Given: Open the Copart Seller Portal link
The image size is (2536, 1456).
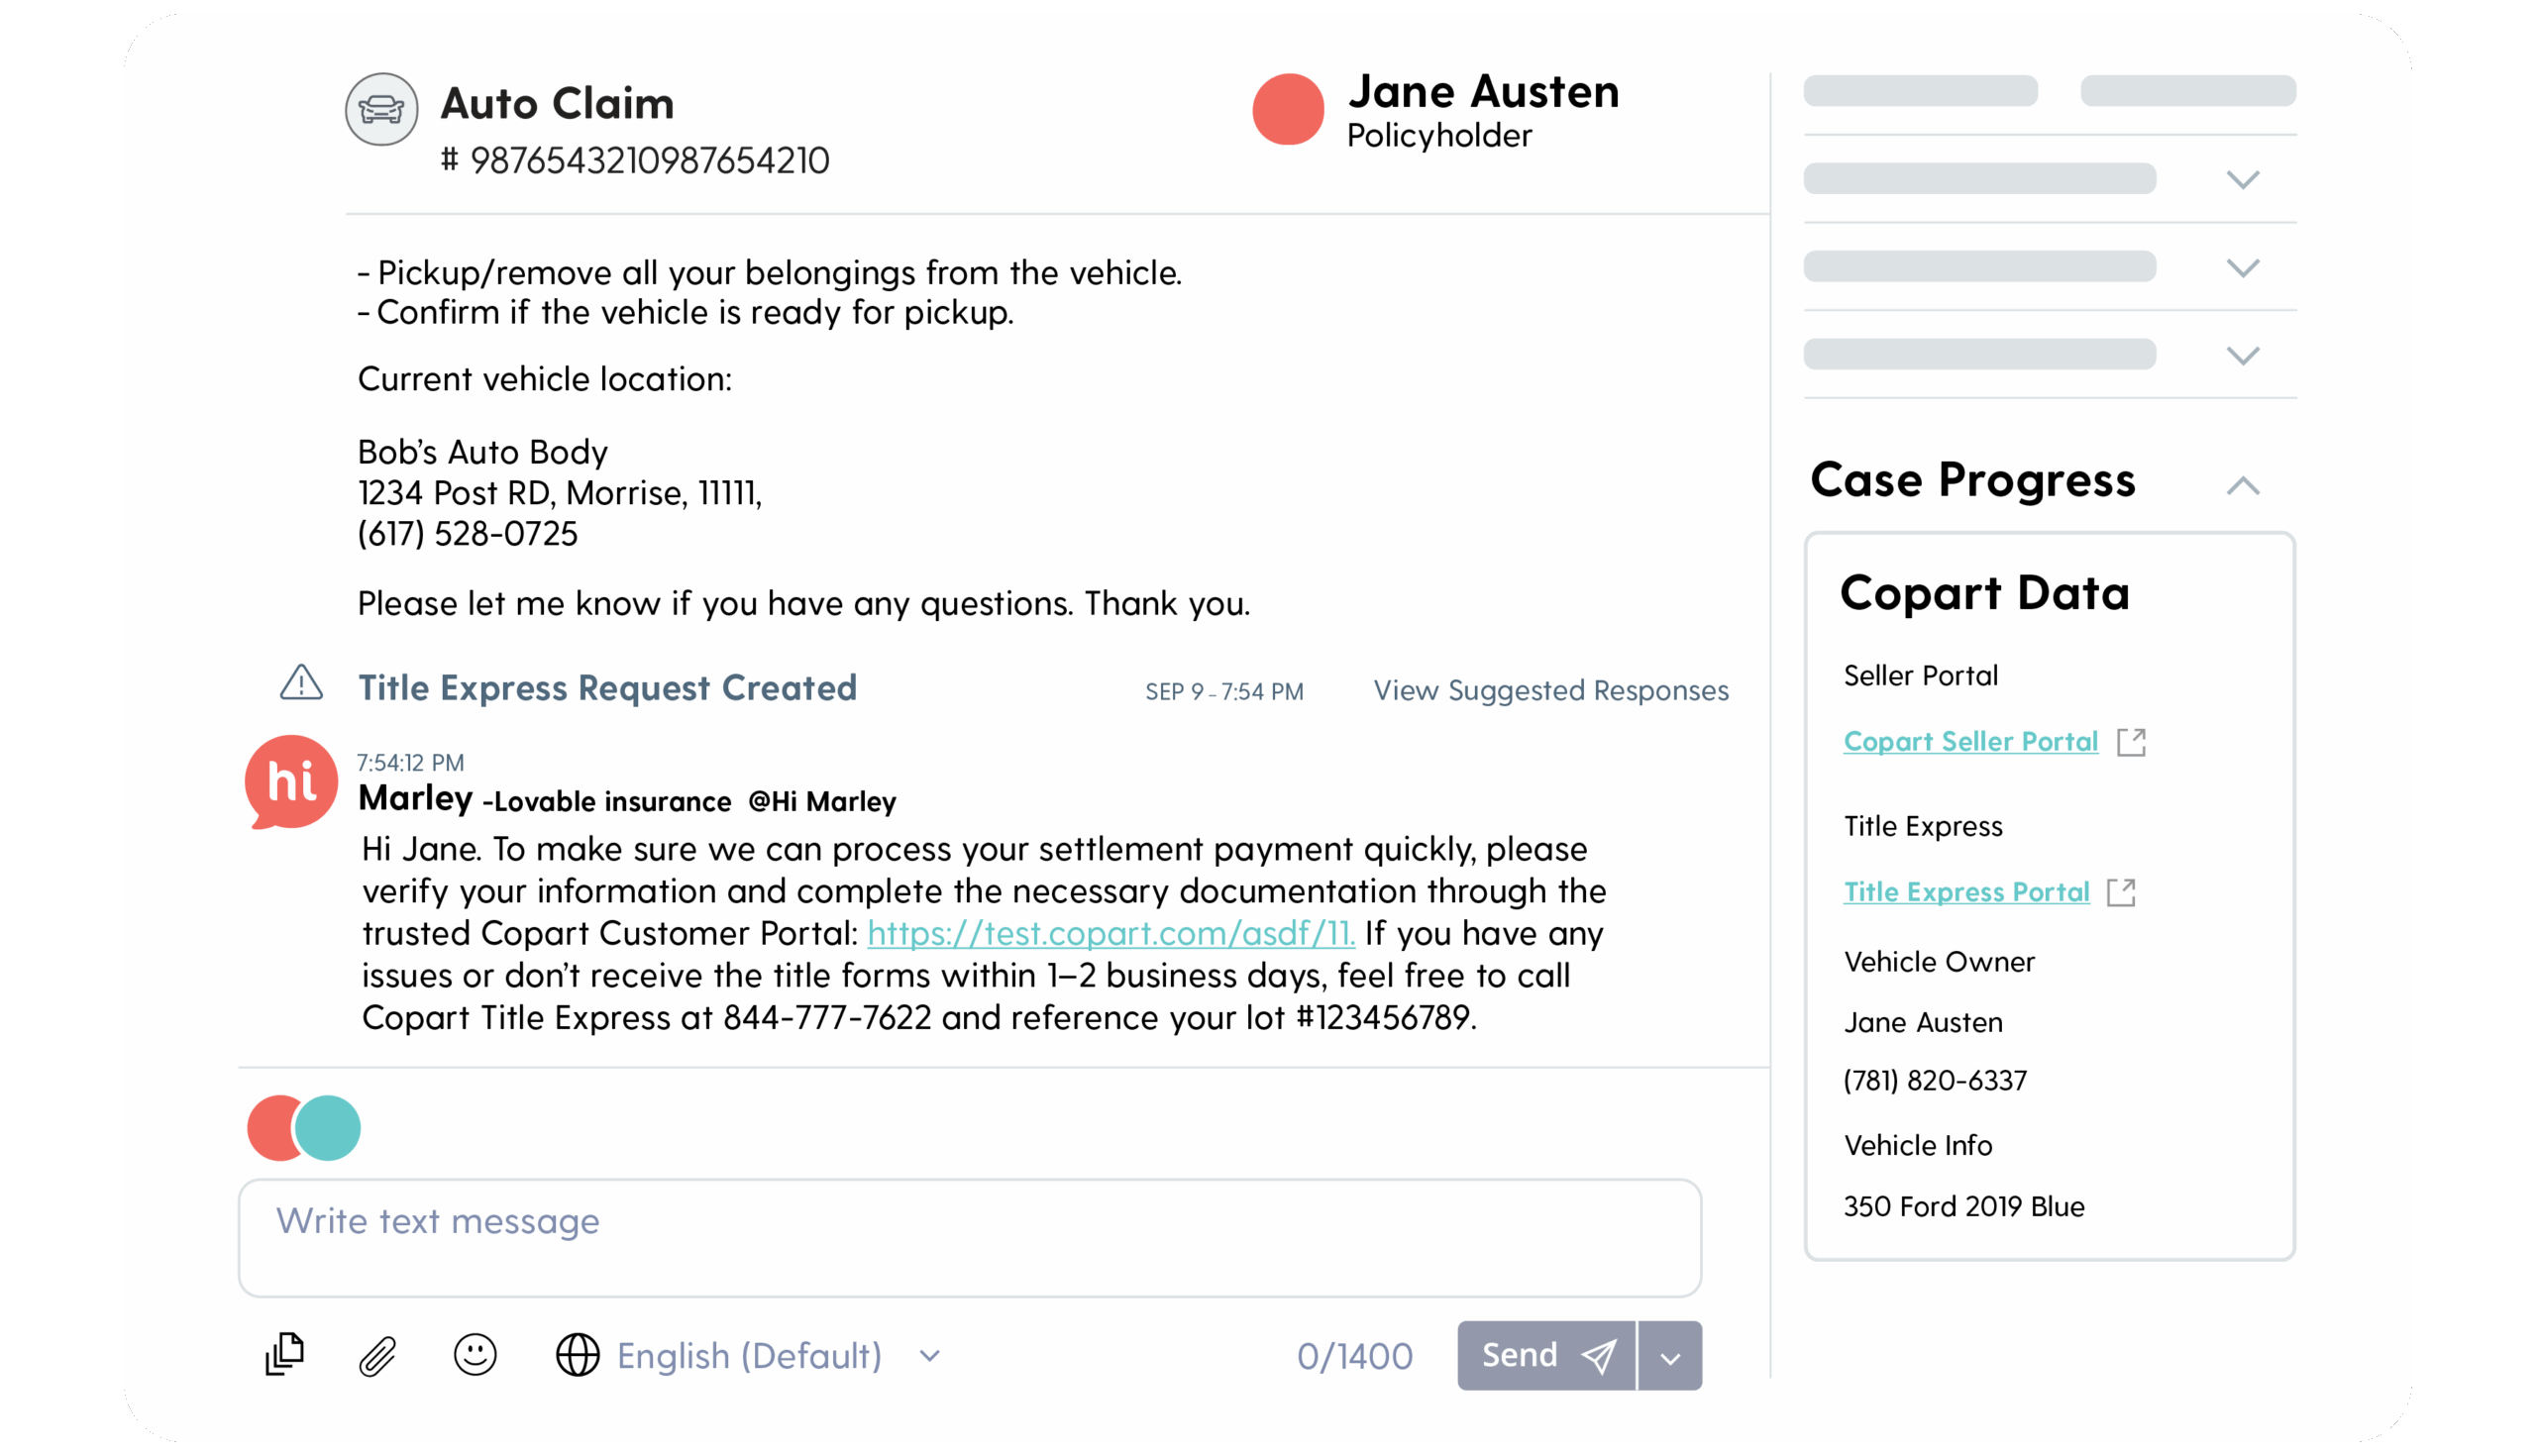Looking at the screenshot, I should pos(1970,741).
